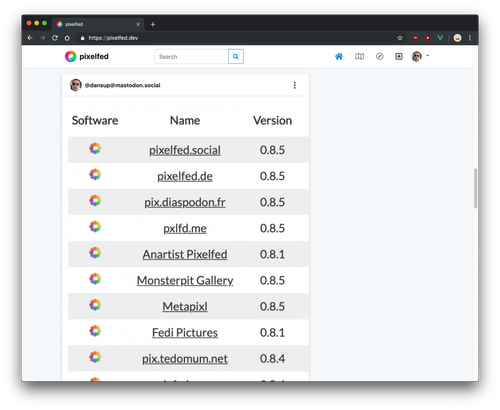Bookmark page with the star icon
500x410 pixels.
pyautogui.click(x=400, y=38)
